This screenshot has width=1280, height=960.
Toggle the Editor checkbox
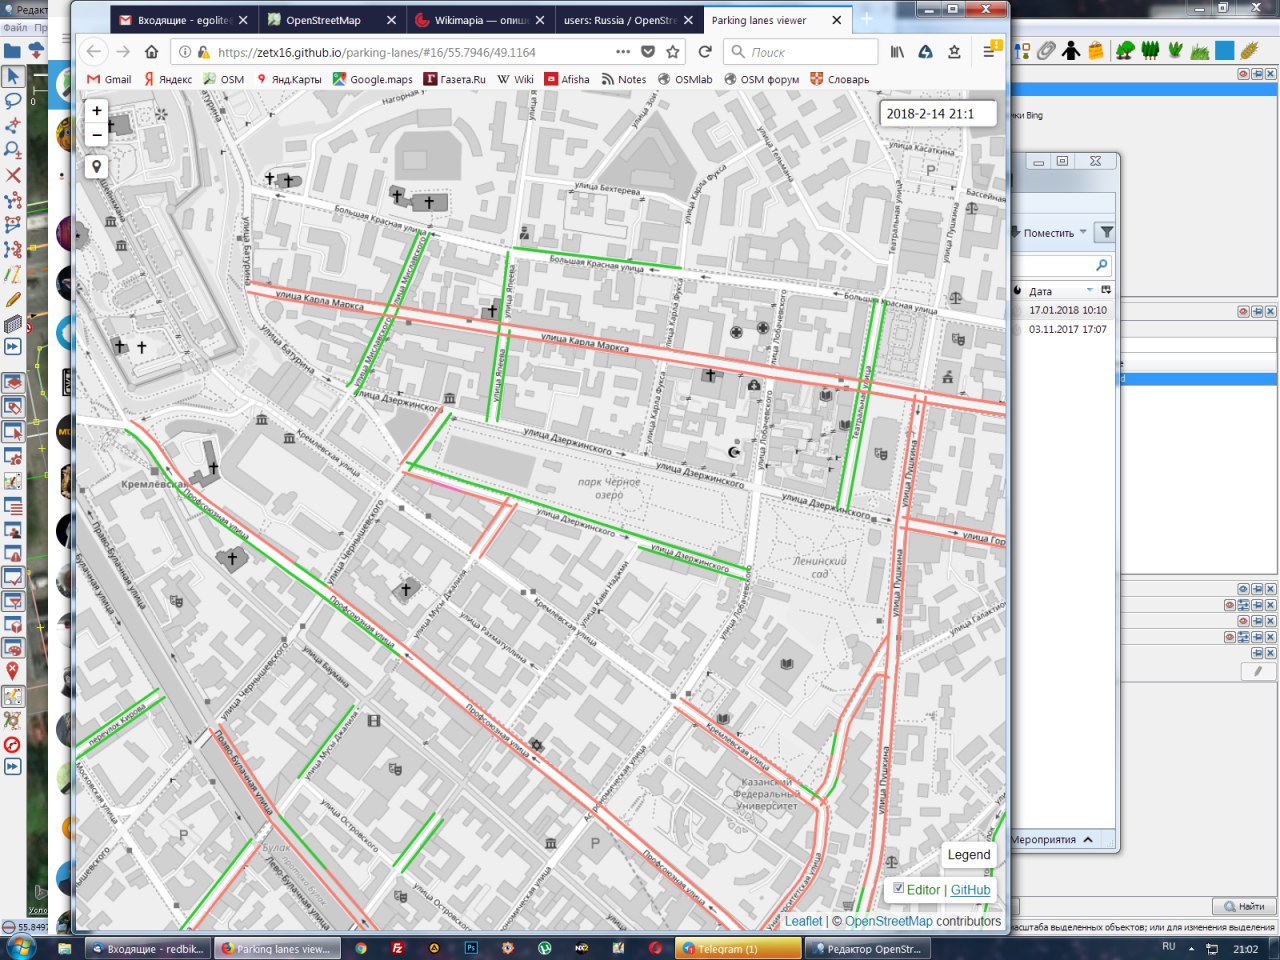[898, 888]
